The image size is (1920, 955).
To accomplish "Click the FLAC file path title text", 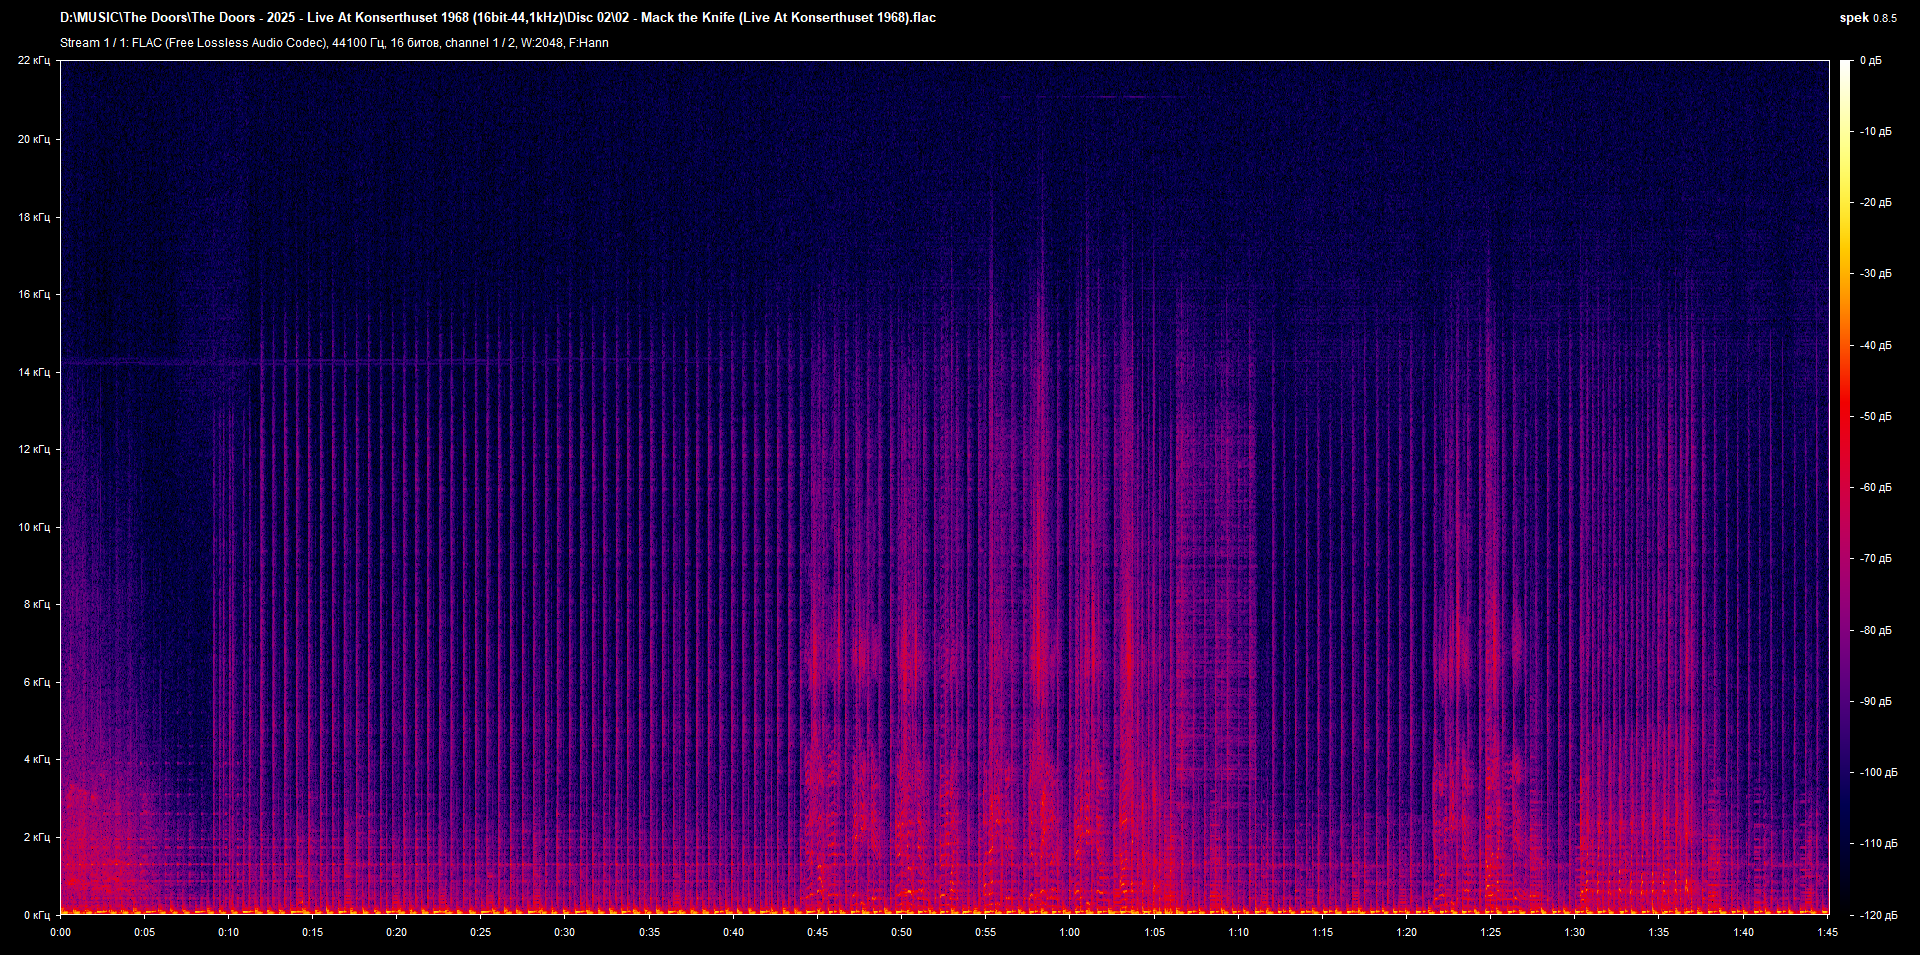I will pos(498,18).
